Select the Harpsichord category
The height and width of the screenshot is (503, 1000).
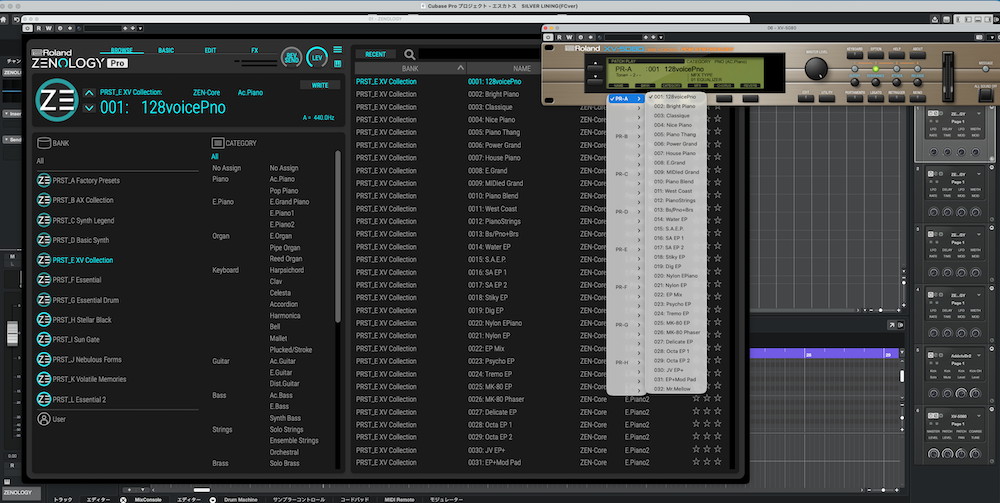click(x=286, y=270)
